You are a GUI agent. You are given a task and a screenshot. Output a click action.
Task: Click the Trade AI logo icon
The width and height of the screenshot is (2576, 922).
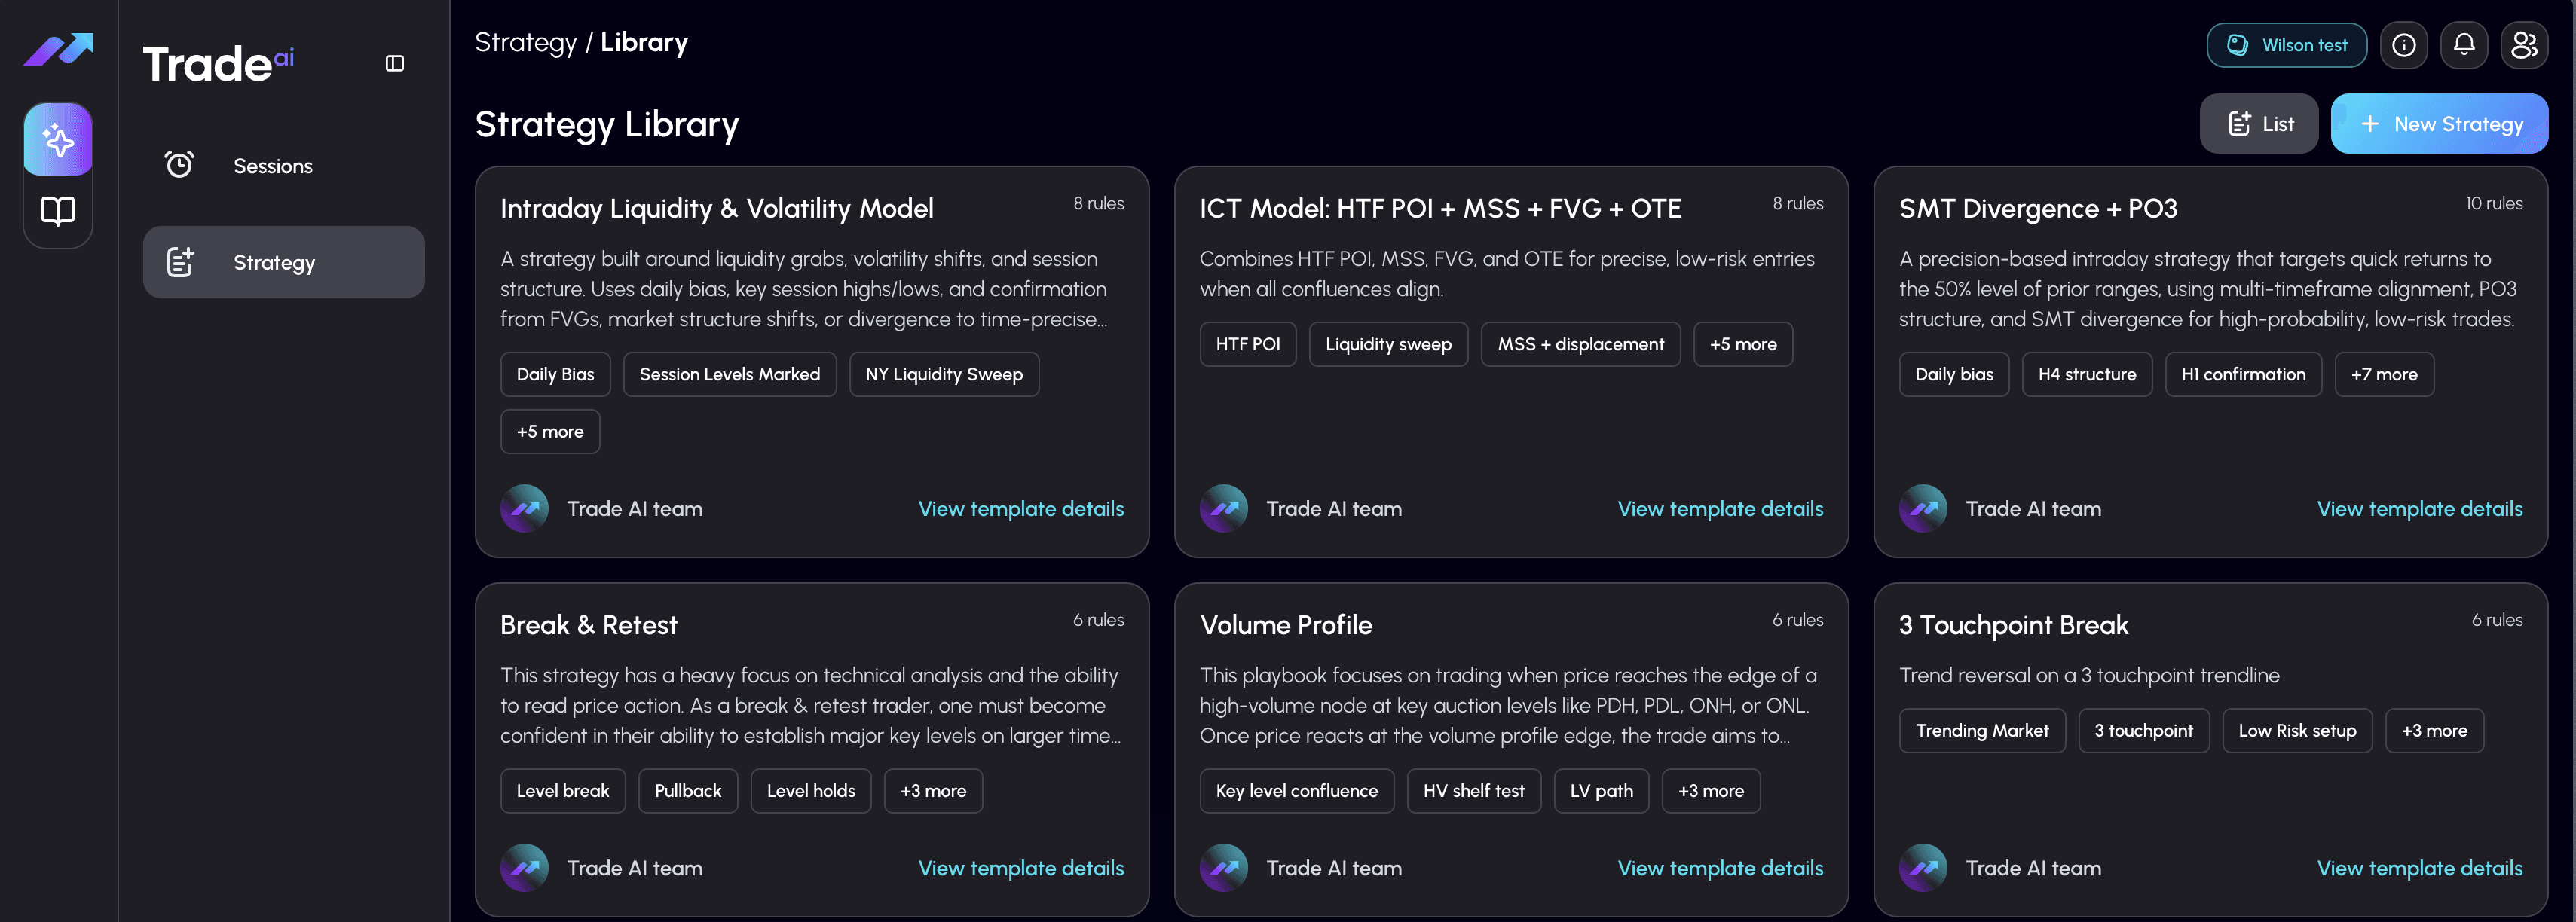pyautogui.click(x=58, y=48)
